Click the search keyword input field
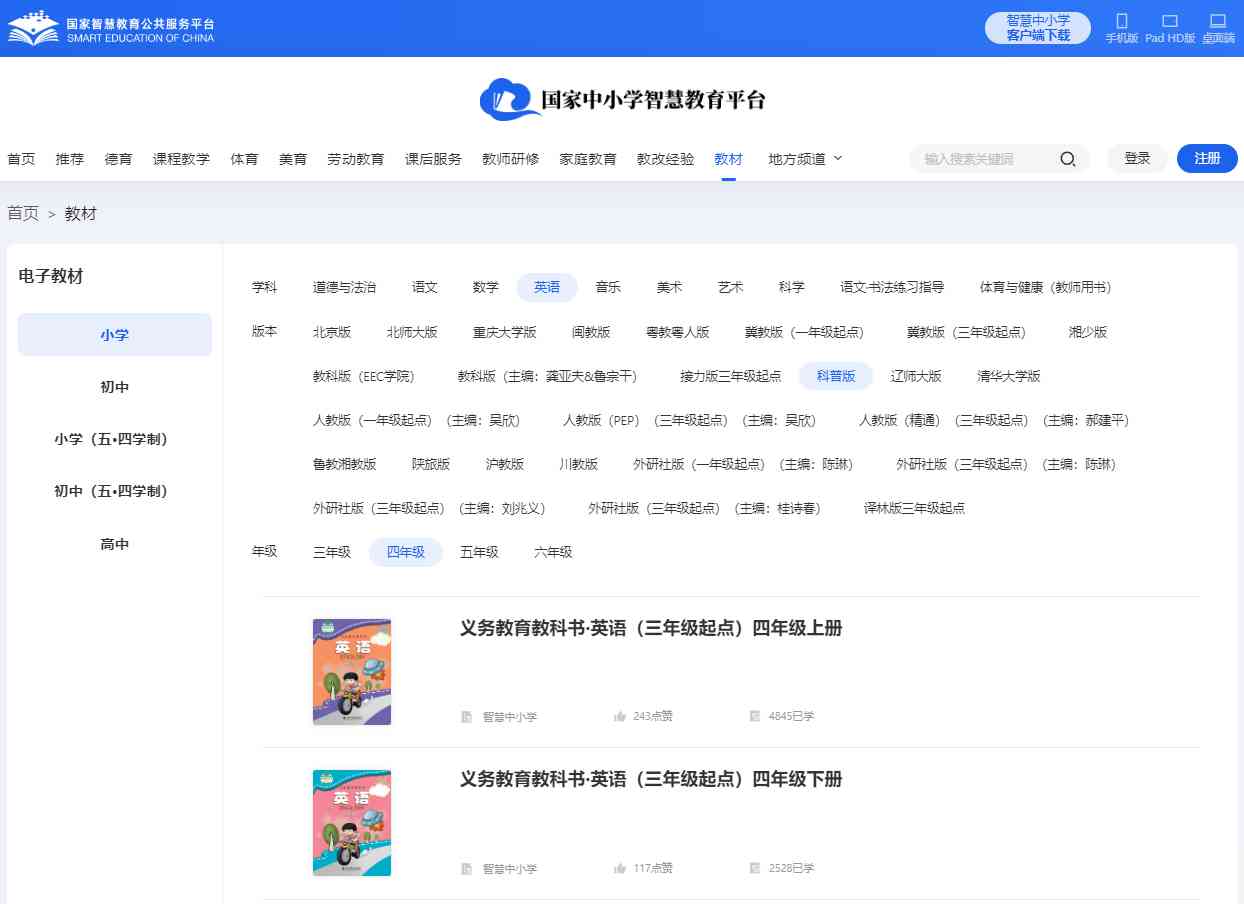 (985, 159)
